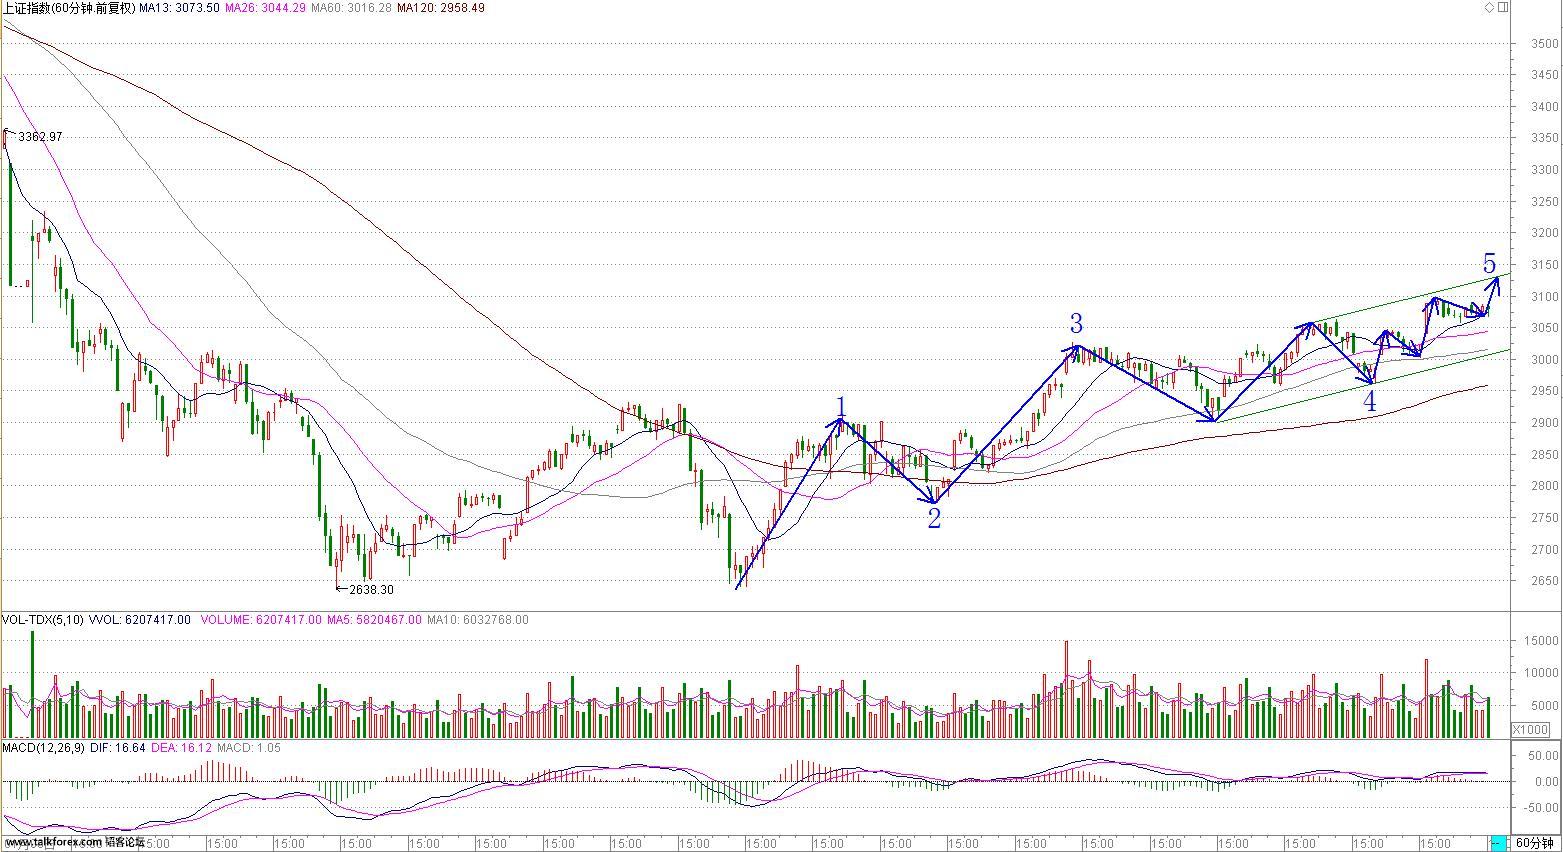1563x852 pixels.
Task: Click the -50.00 MACD axis label
Action: pyautogui.click(x=1542, y=807)
